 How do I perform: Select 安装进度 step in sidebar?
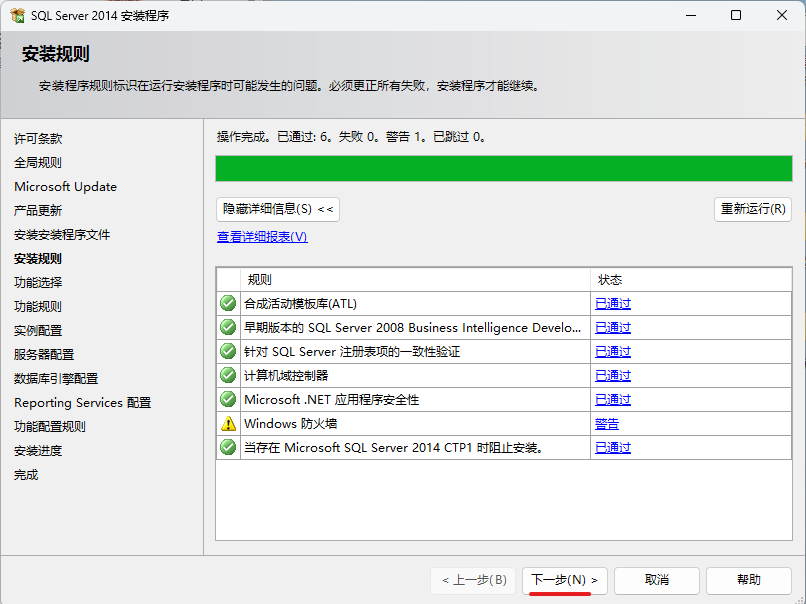click(38, 450)
